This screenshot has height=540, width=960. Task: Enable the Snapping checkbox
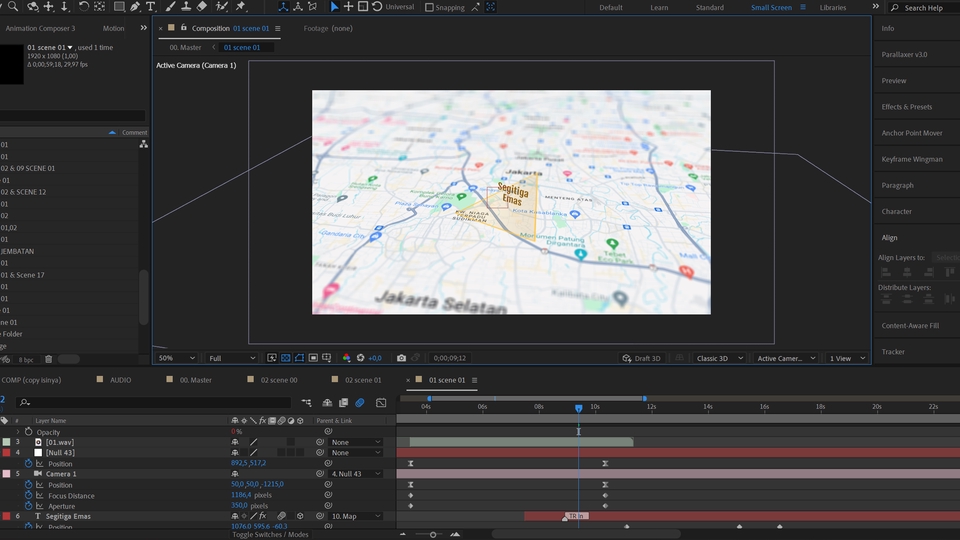tap(429, 7)
